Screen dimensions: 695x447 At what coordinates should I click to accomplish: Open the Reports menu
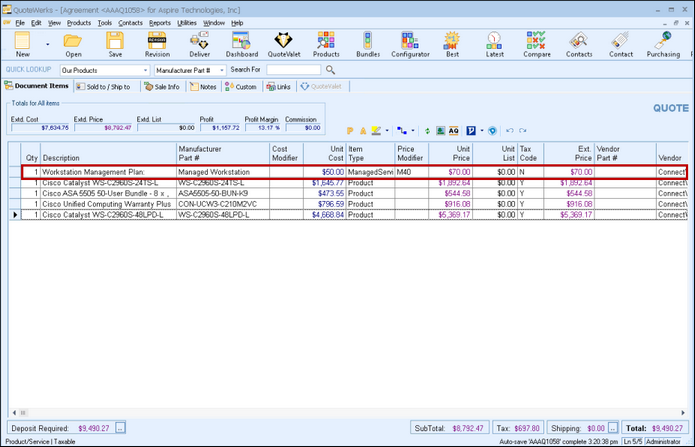(x=159, y=21)
